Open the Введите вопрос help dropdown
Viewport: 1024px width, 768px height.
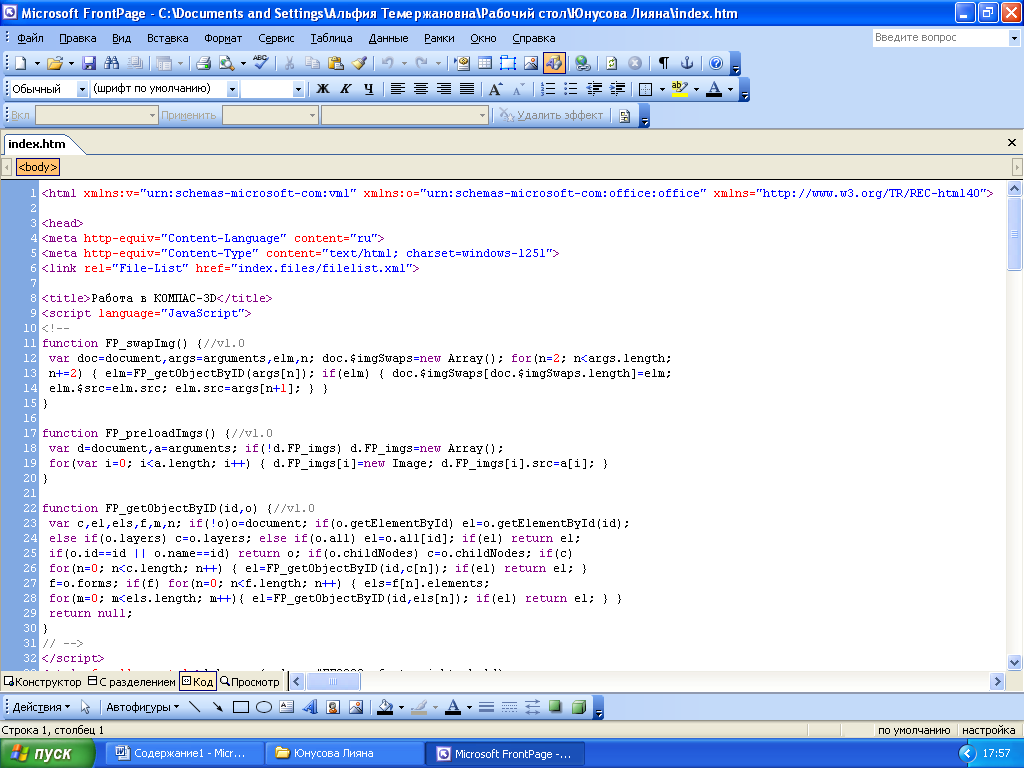pyautogui.click(x=1014, y=38)
